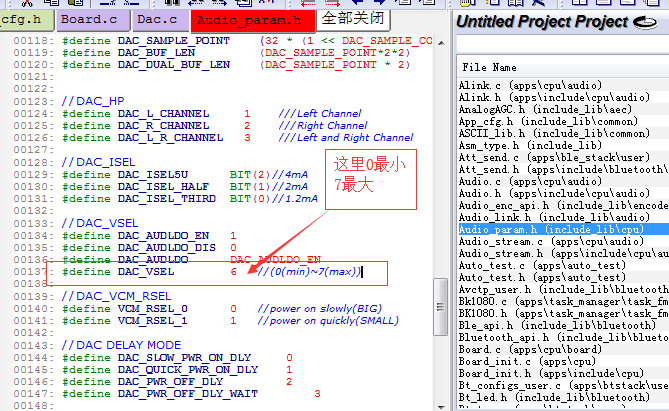Open Audio.c in file list
The image size is (669, 411).
click(x=530, y=181)
